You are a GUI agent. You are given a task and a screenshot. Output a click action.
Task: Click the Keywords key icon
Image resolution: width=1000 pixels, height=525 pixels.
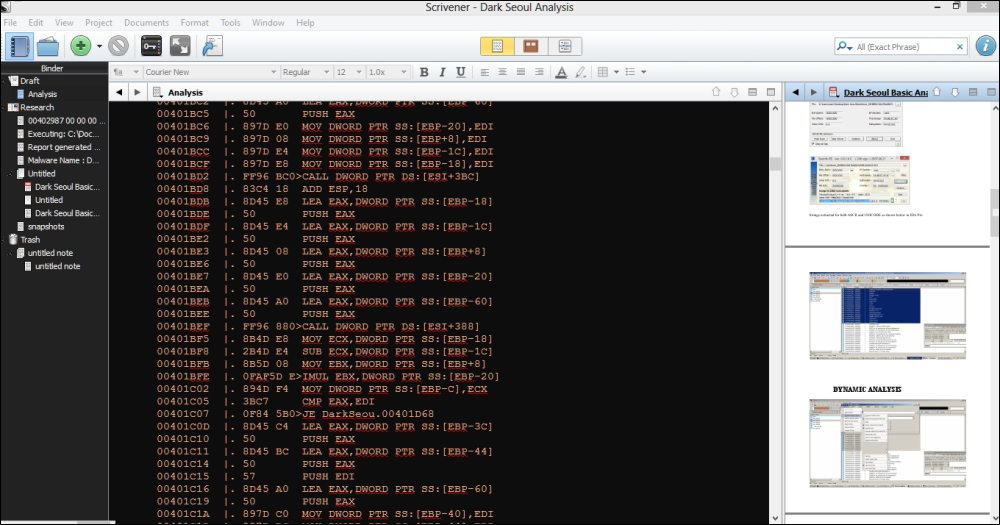(151, 46)
